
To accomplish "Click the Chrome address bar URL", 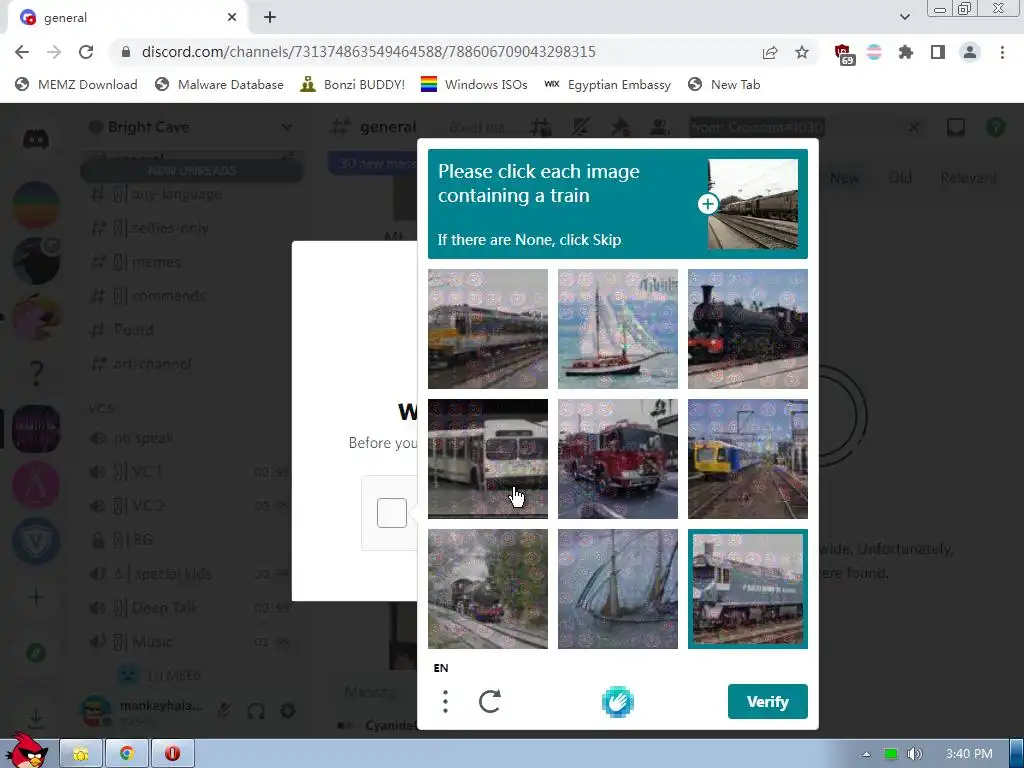I will pyautogui.click(x=368, y=52).
